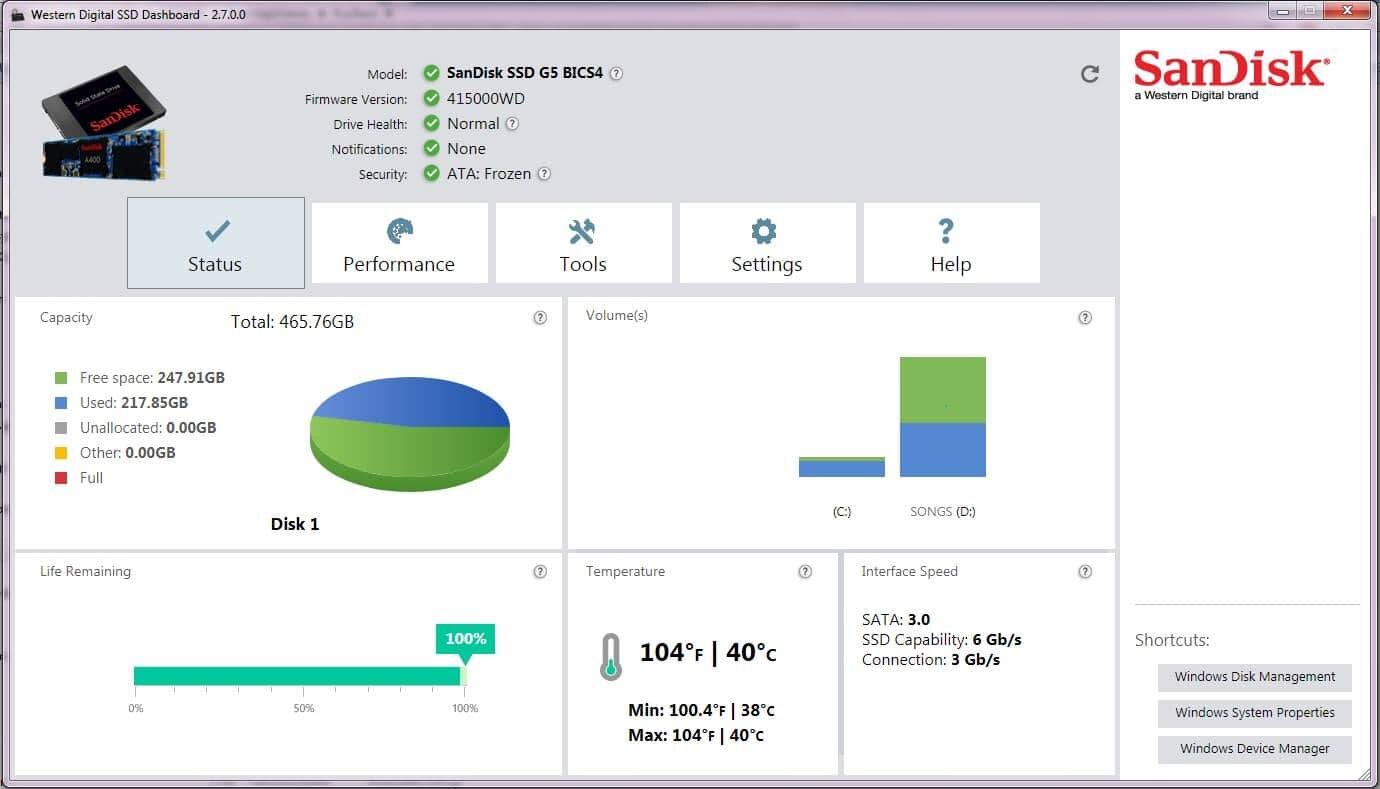Click the "Disk 1" label
This screenshot has height=789, width=1380.
click(x=295, y=524)
